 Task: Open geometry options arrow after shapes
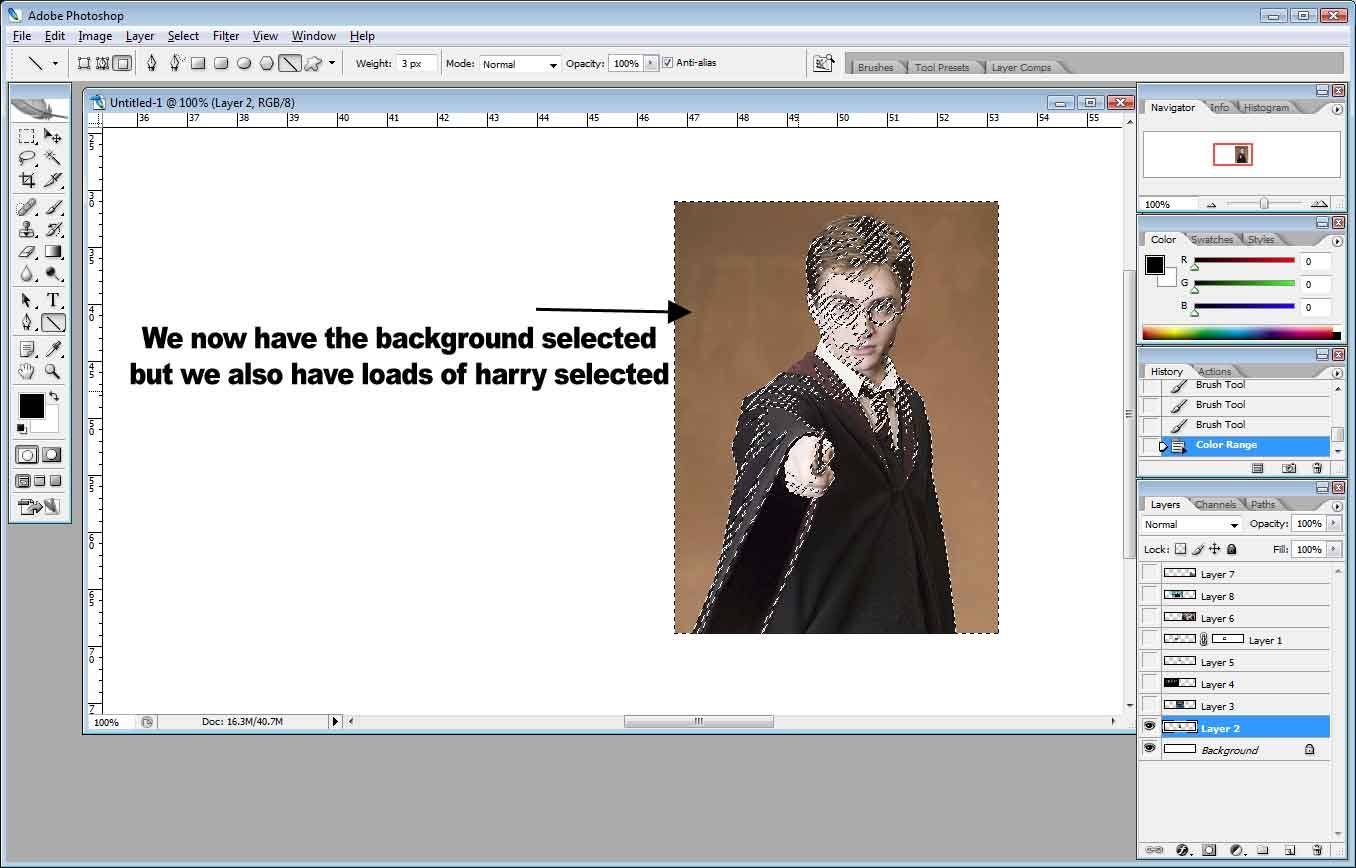(332, 63)
